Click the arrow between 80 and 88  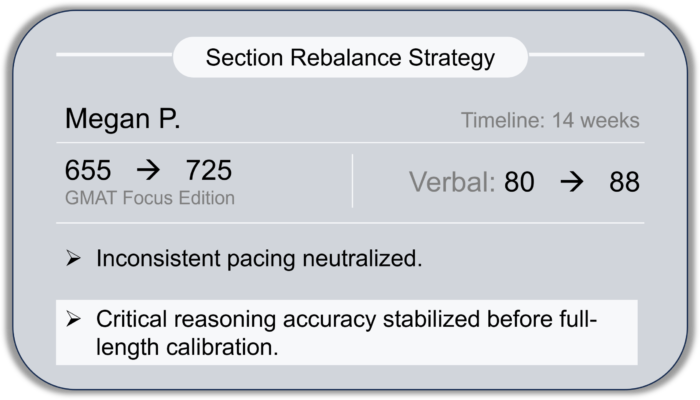[x=571, y=183]
